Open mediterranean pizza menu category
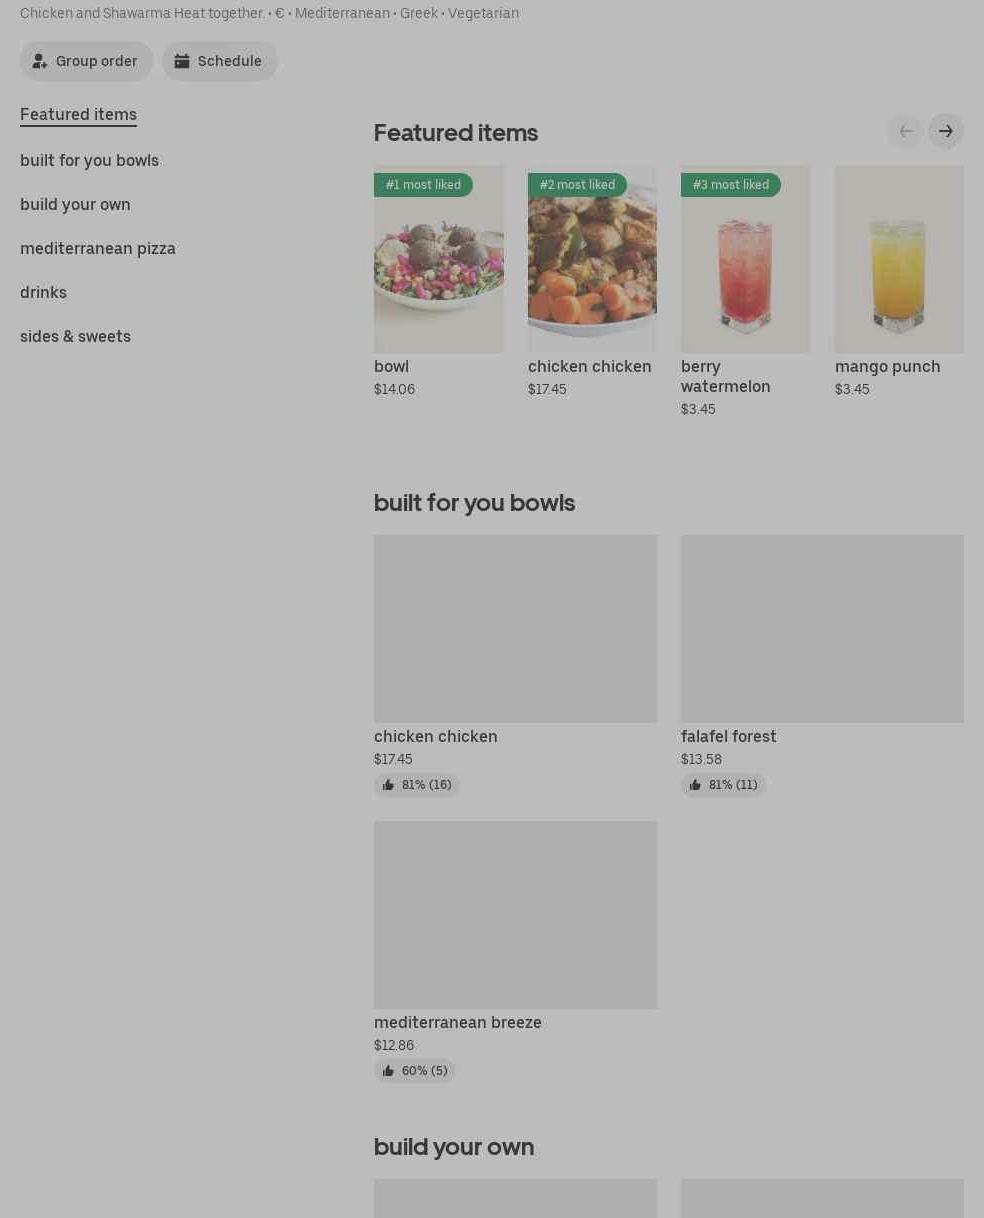The height and width of the screenshot is (1218, 984). pyautogui.click(x=97, y=248)
